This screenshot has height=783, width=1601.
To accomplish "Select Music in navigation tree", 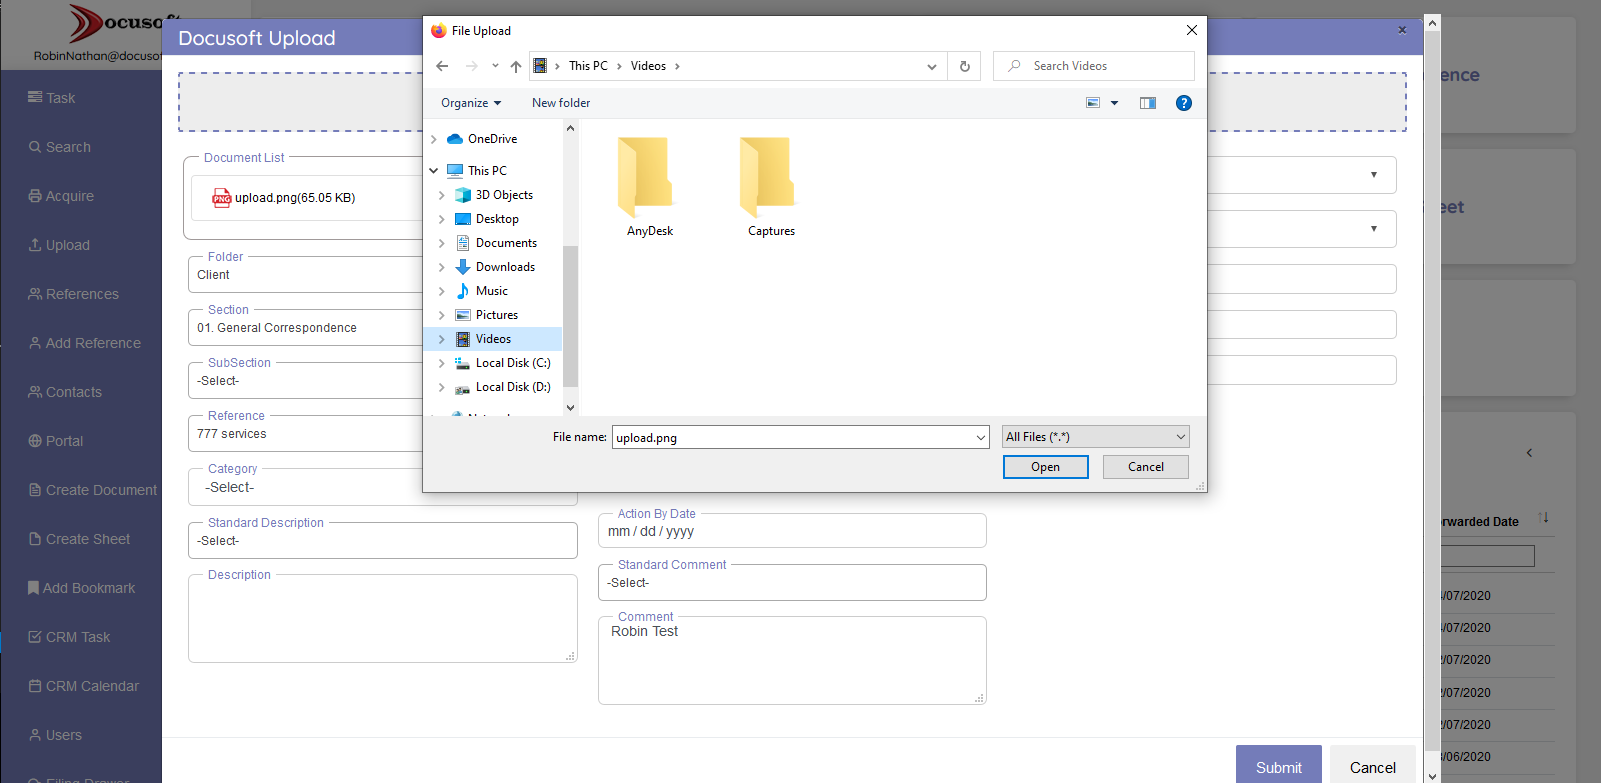I will pyautogui.click(x=491, y=291).
